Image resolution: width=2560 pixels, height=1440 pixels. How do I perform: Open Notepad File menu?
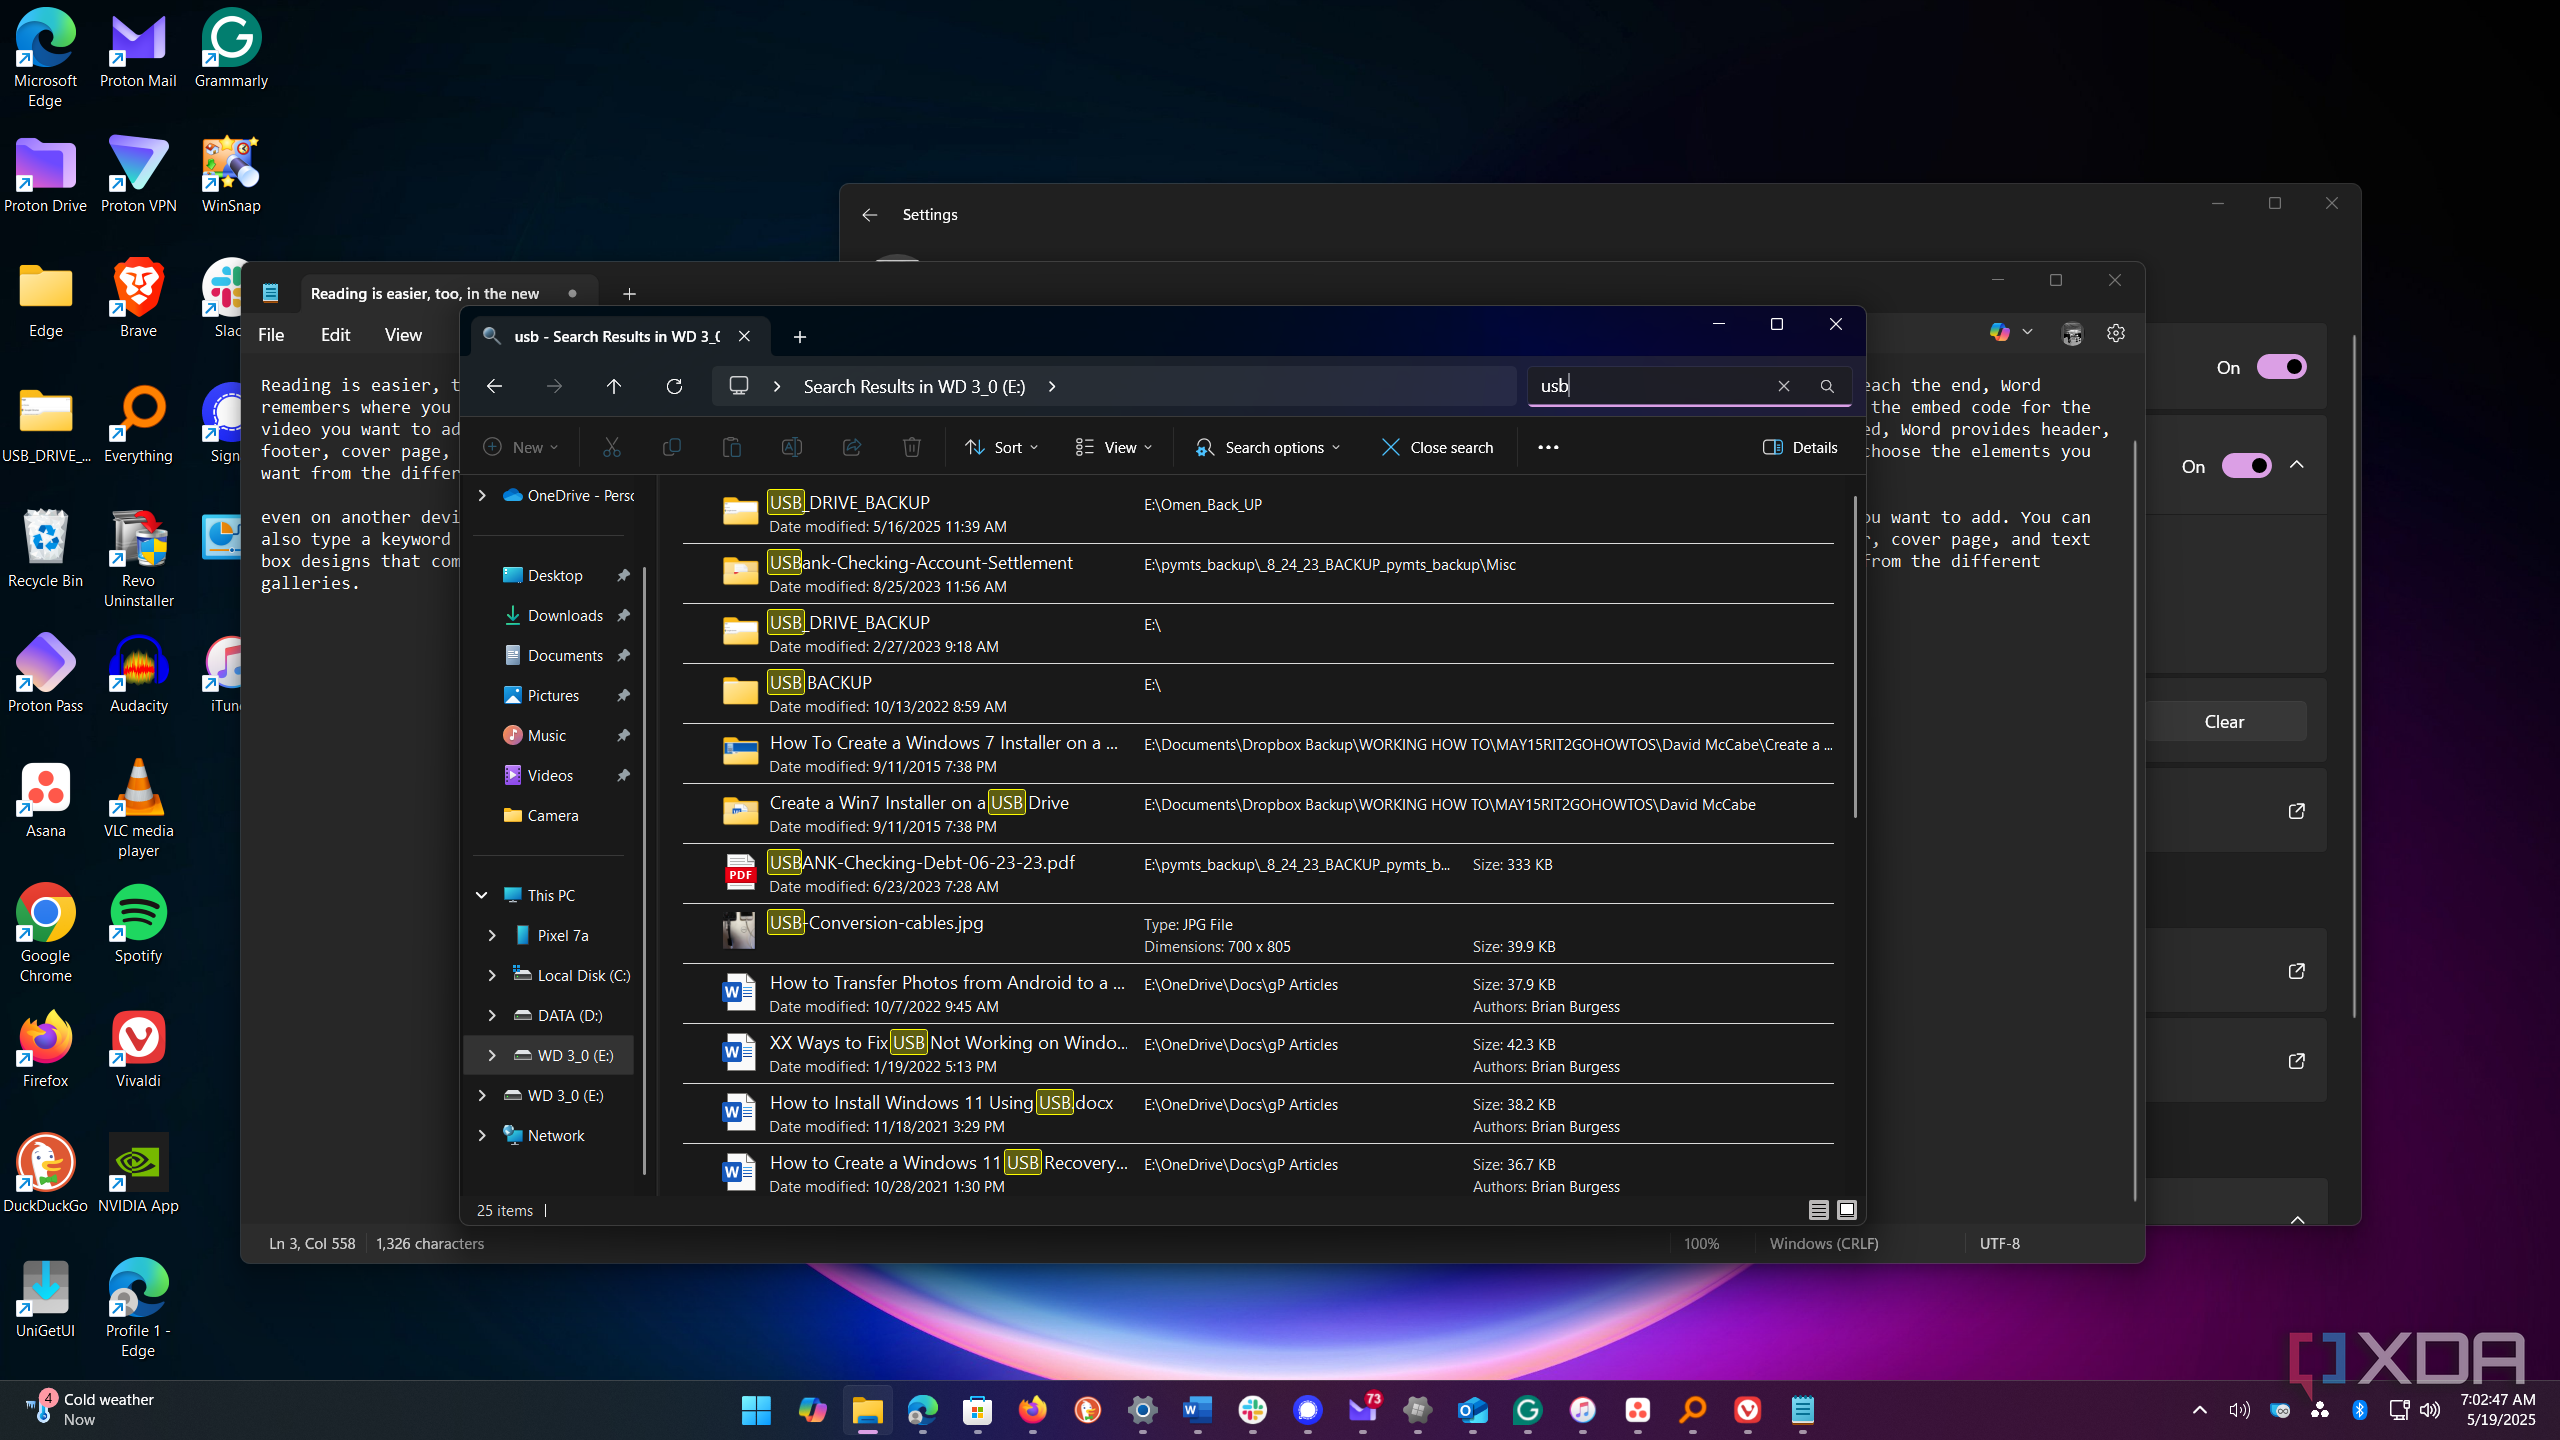click(271, 335)
